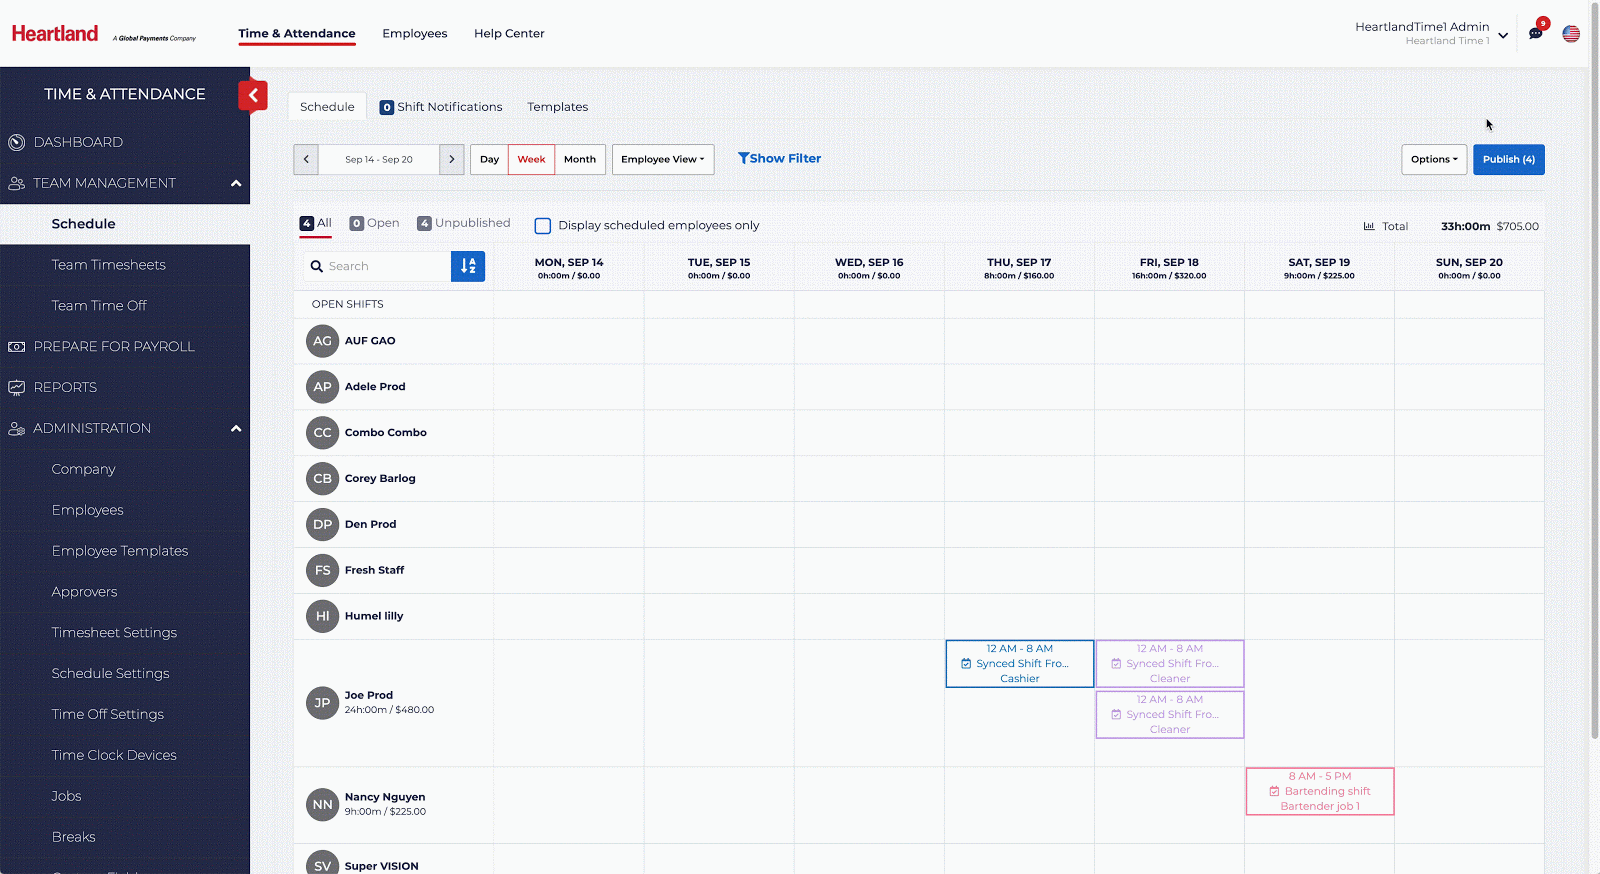Viewport: 1600px width, 874px height.
Task: Click the employee Search field
Action: click(385, 266)
